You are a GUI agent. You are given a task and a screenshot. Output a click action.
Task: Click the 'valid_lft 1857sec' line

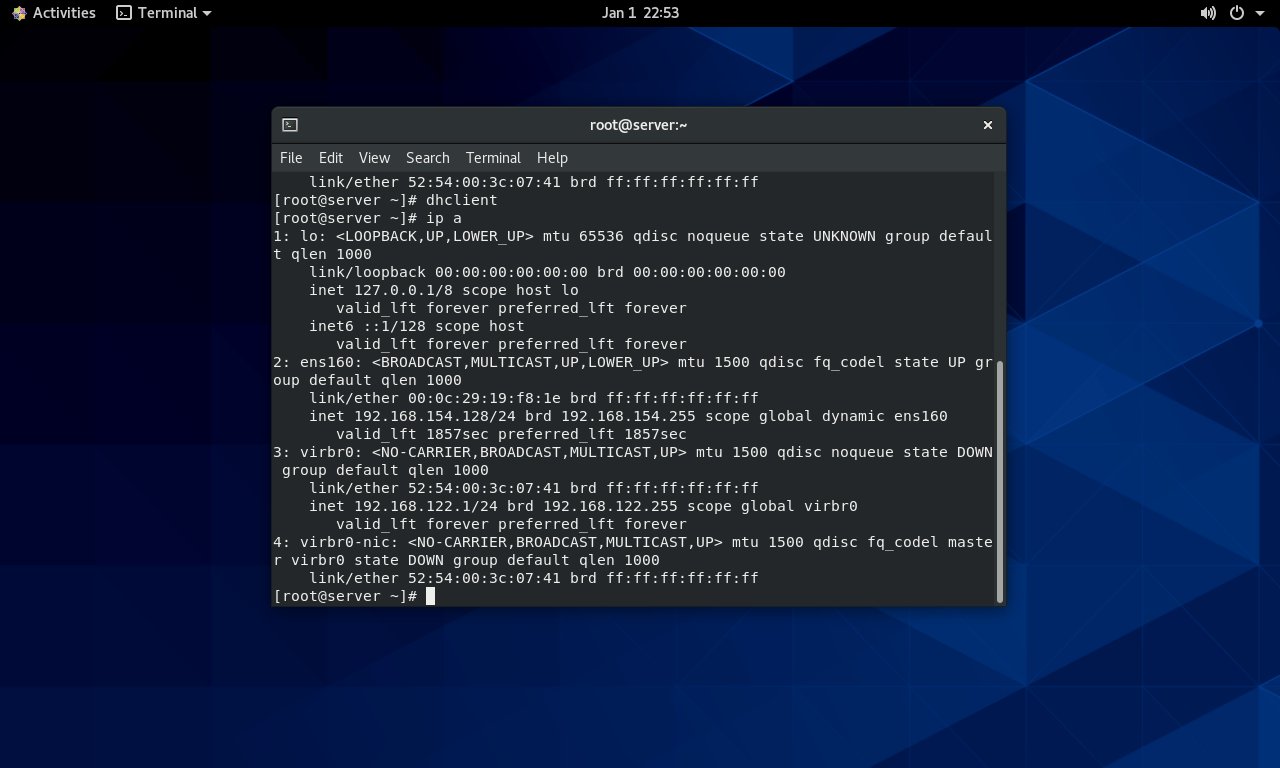click(511, 434)
